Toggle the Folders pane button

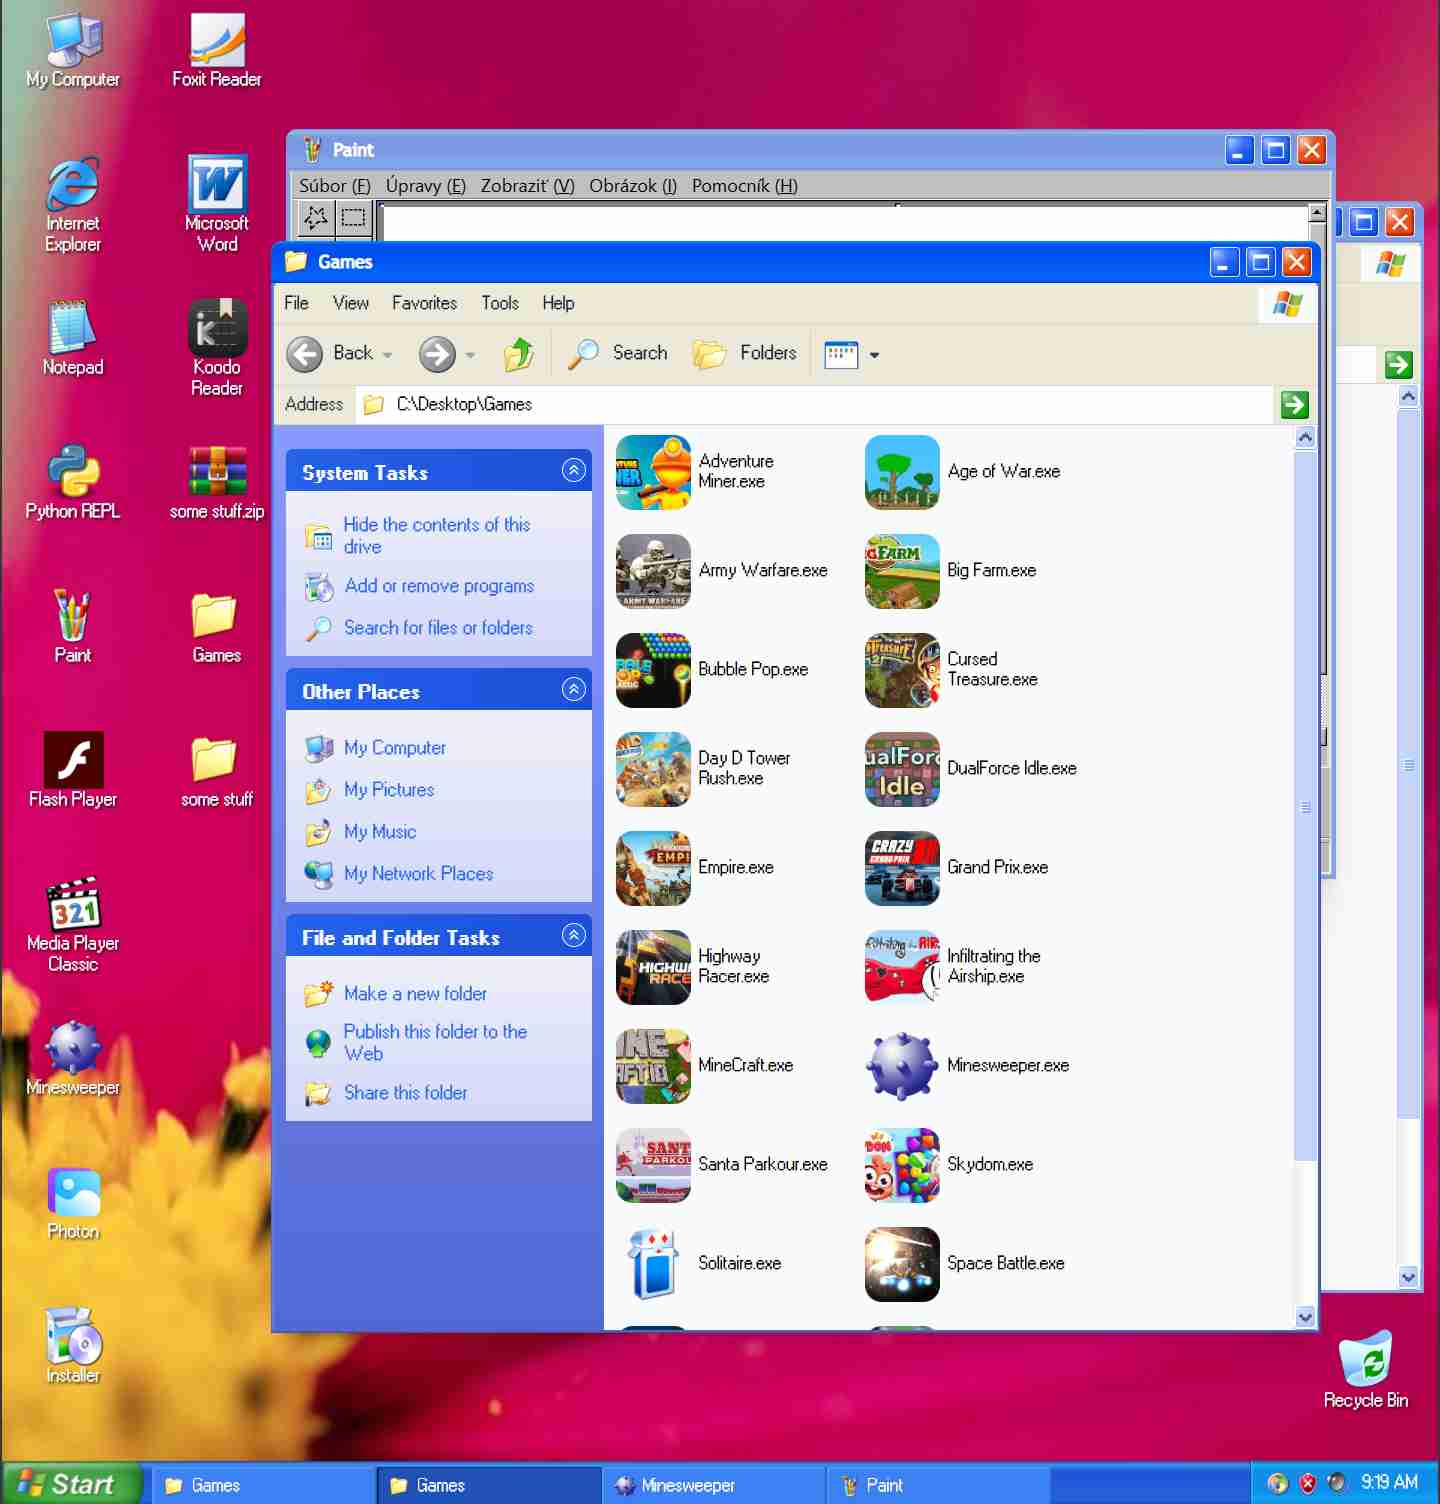click(x=746, y=354)
